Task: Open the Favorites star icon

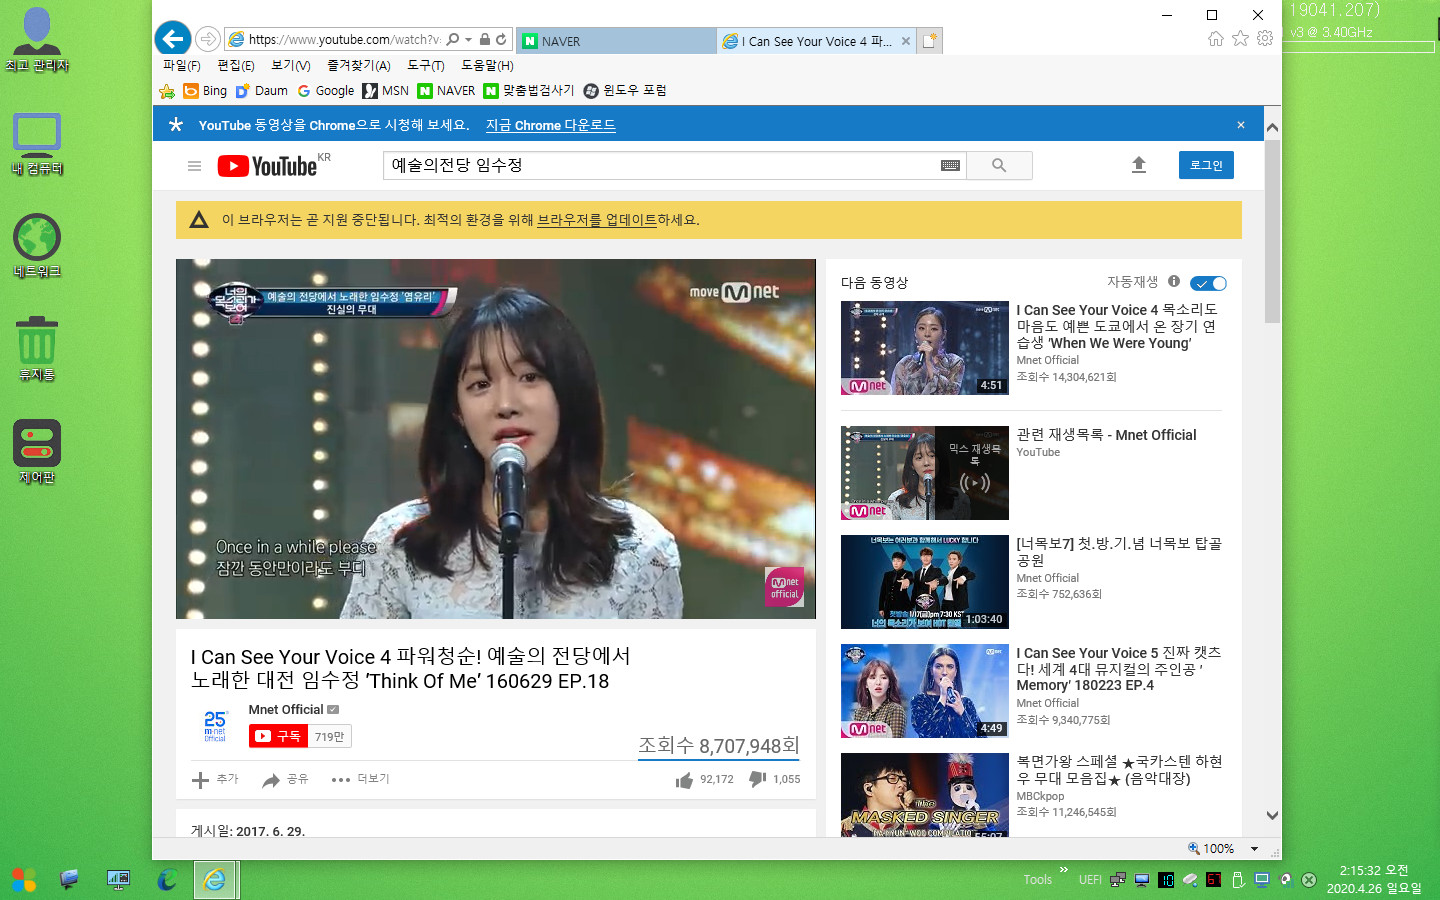Action: (x=1240, y=38)
